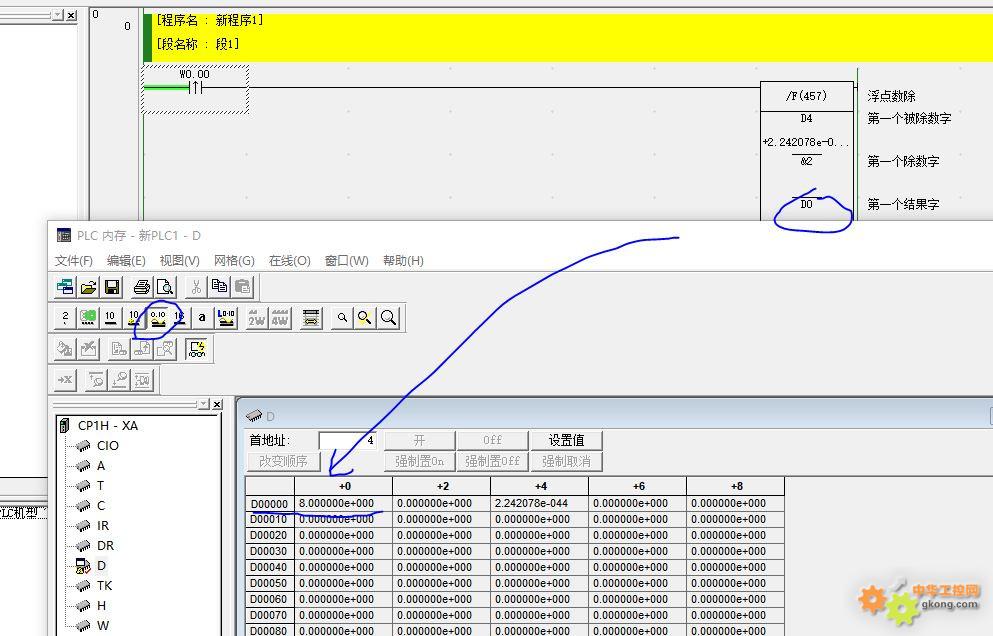Select H area in memory tree
993x636 pixels.
point(101,606)
